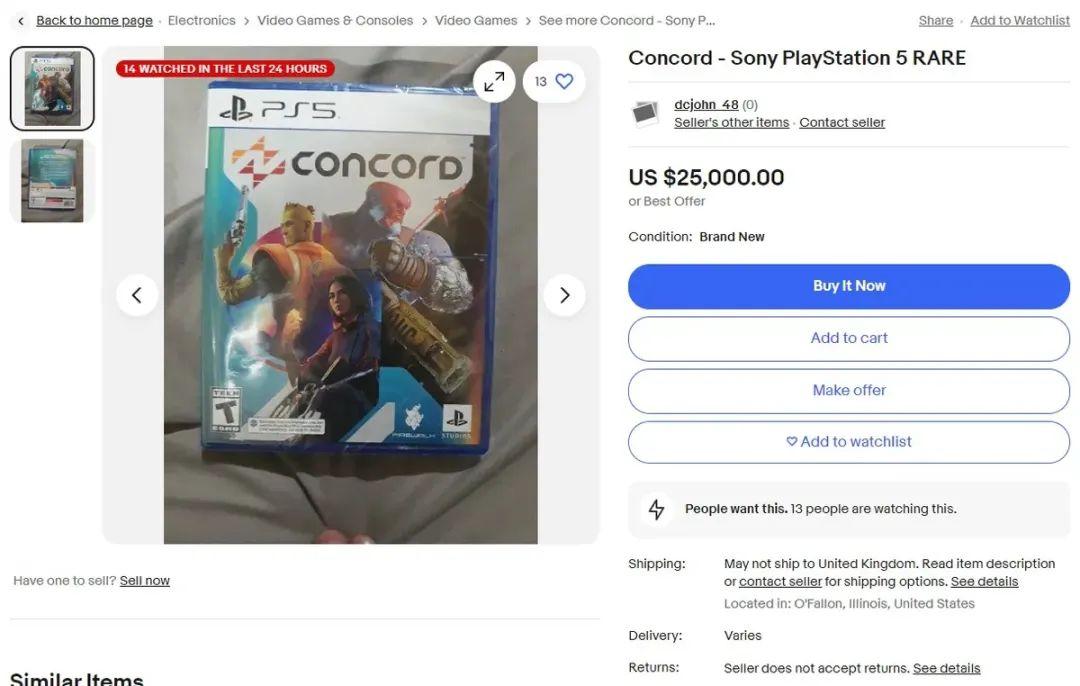Image resolution: width=1080 pixels, height=686 pixels.
Task: Expand shipping See details link
Action: pyautogui.click(x=984, y=582)
